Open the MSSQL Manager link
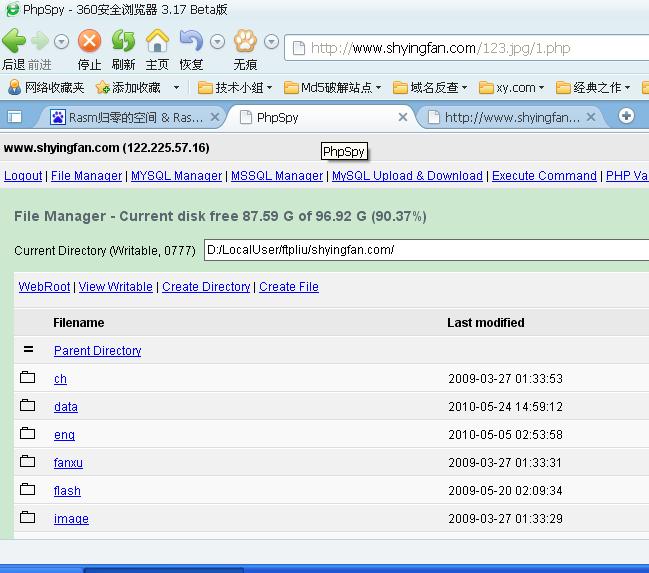The height and width of the screenshot is (573, 649). [277, 176]
